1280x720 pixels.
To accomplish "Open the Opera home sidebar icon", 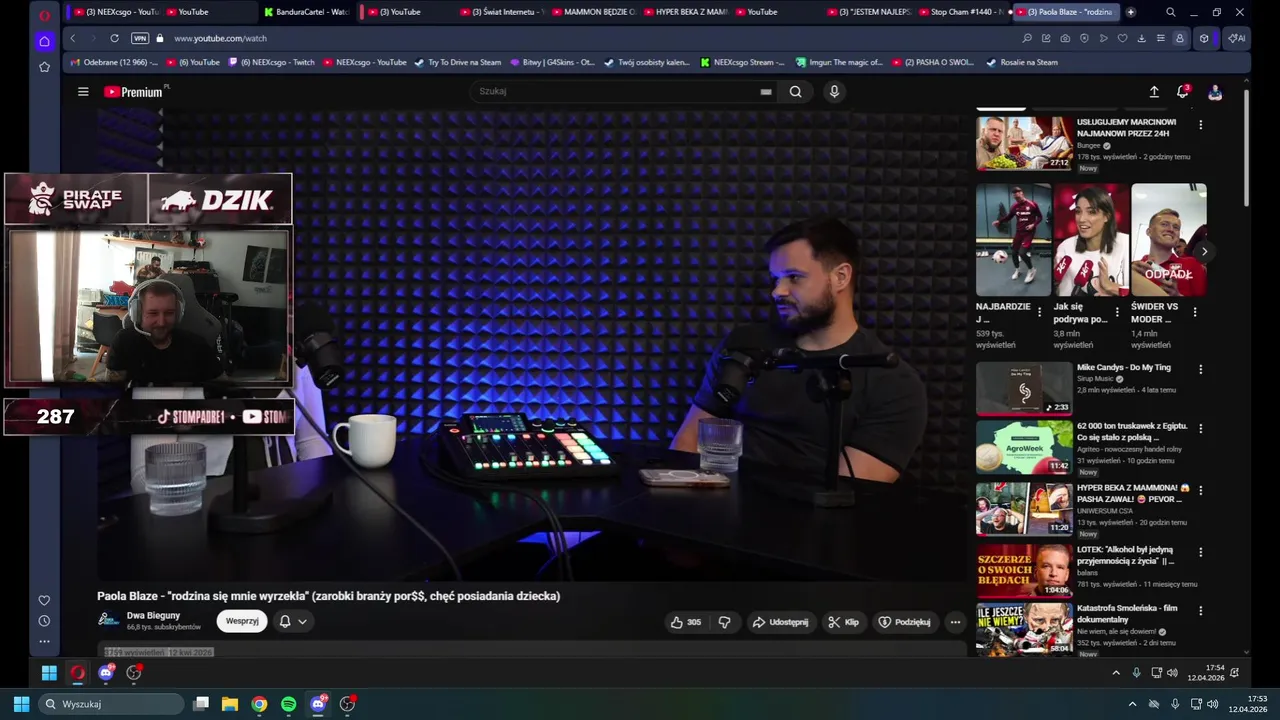I will 44,41.
